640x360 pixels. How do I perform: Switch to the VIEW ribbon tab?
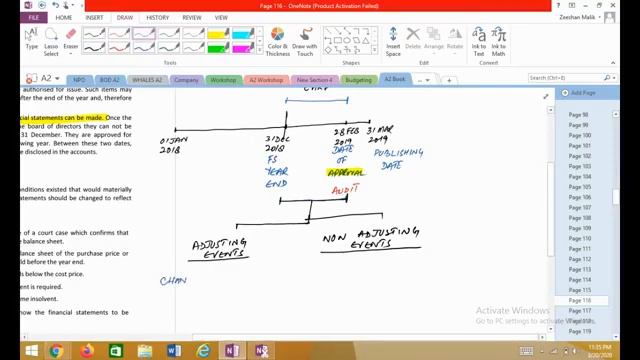coord(221,18)
